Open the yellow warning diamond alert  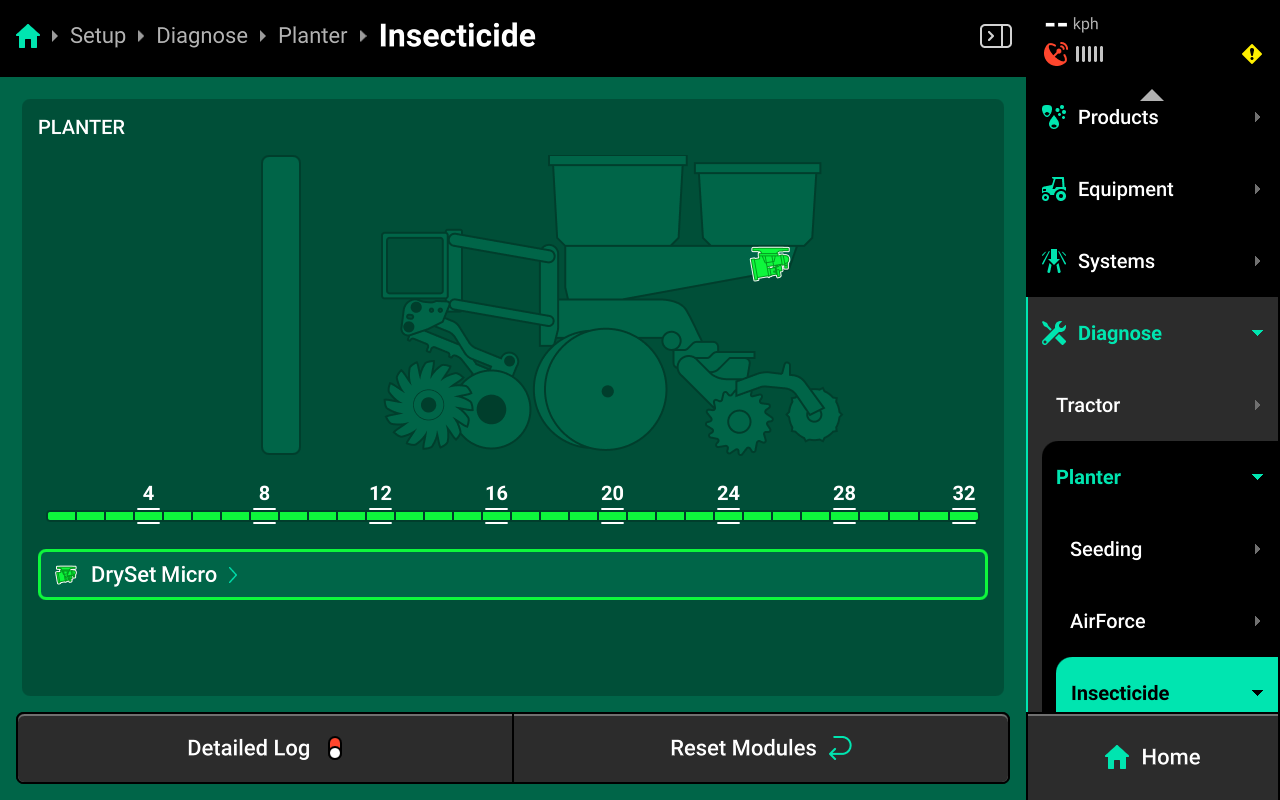(x=1252, y=54)
